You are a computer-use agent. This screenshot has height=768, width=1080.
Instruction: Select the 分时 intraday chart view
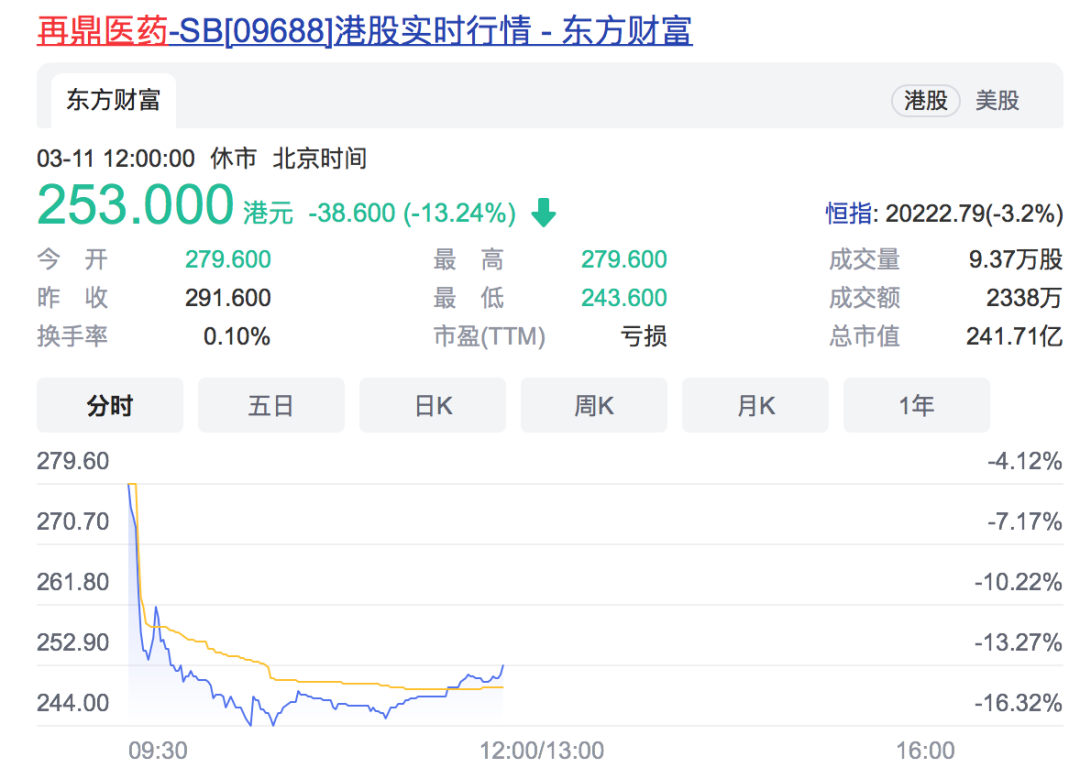(110, 405)
